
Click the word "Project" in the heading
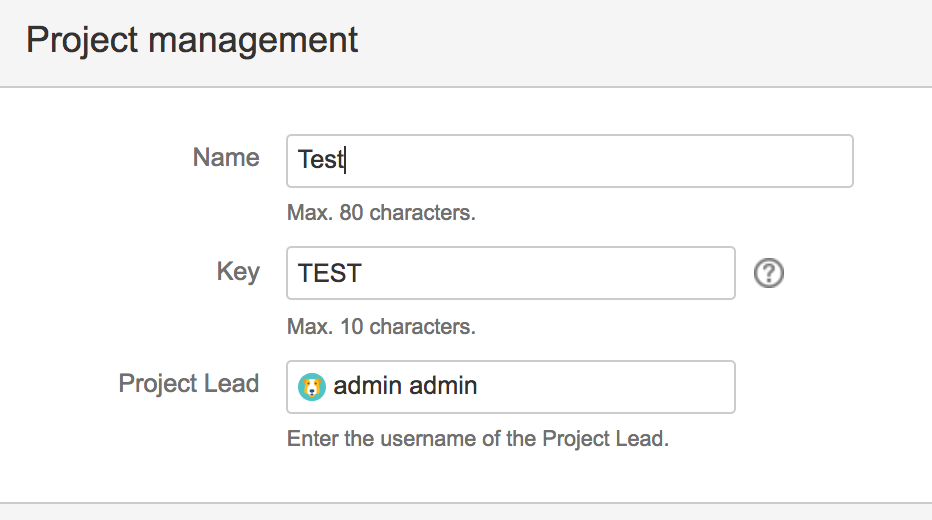click(80, 41)
